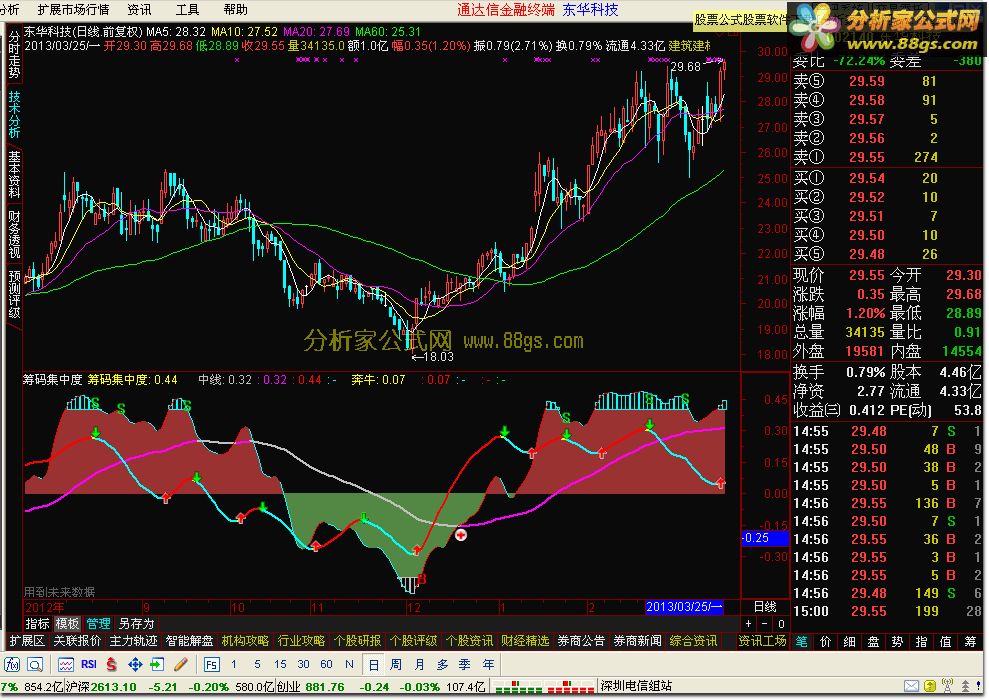Click the red B signal marker
Viewport: 989px width, 700px height.
pos(422,578)
